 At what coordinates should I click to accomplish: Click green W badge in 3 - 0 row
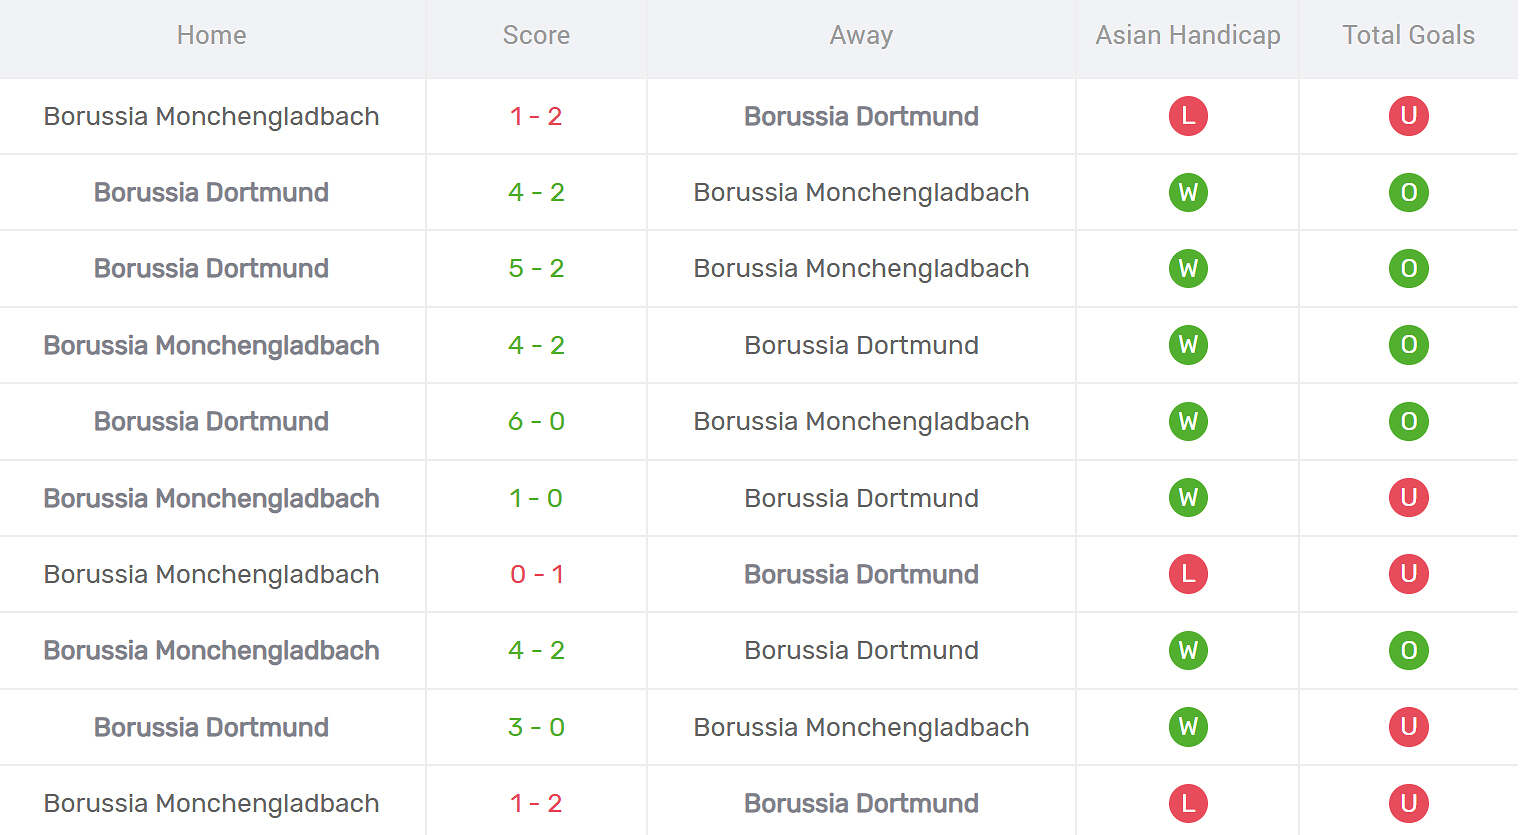tap(1188, 727)
